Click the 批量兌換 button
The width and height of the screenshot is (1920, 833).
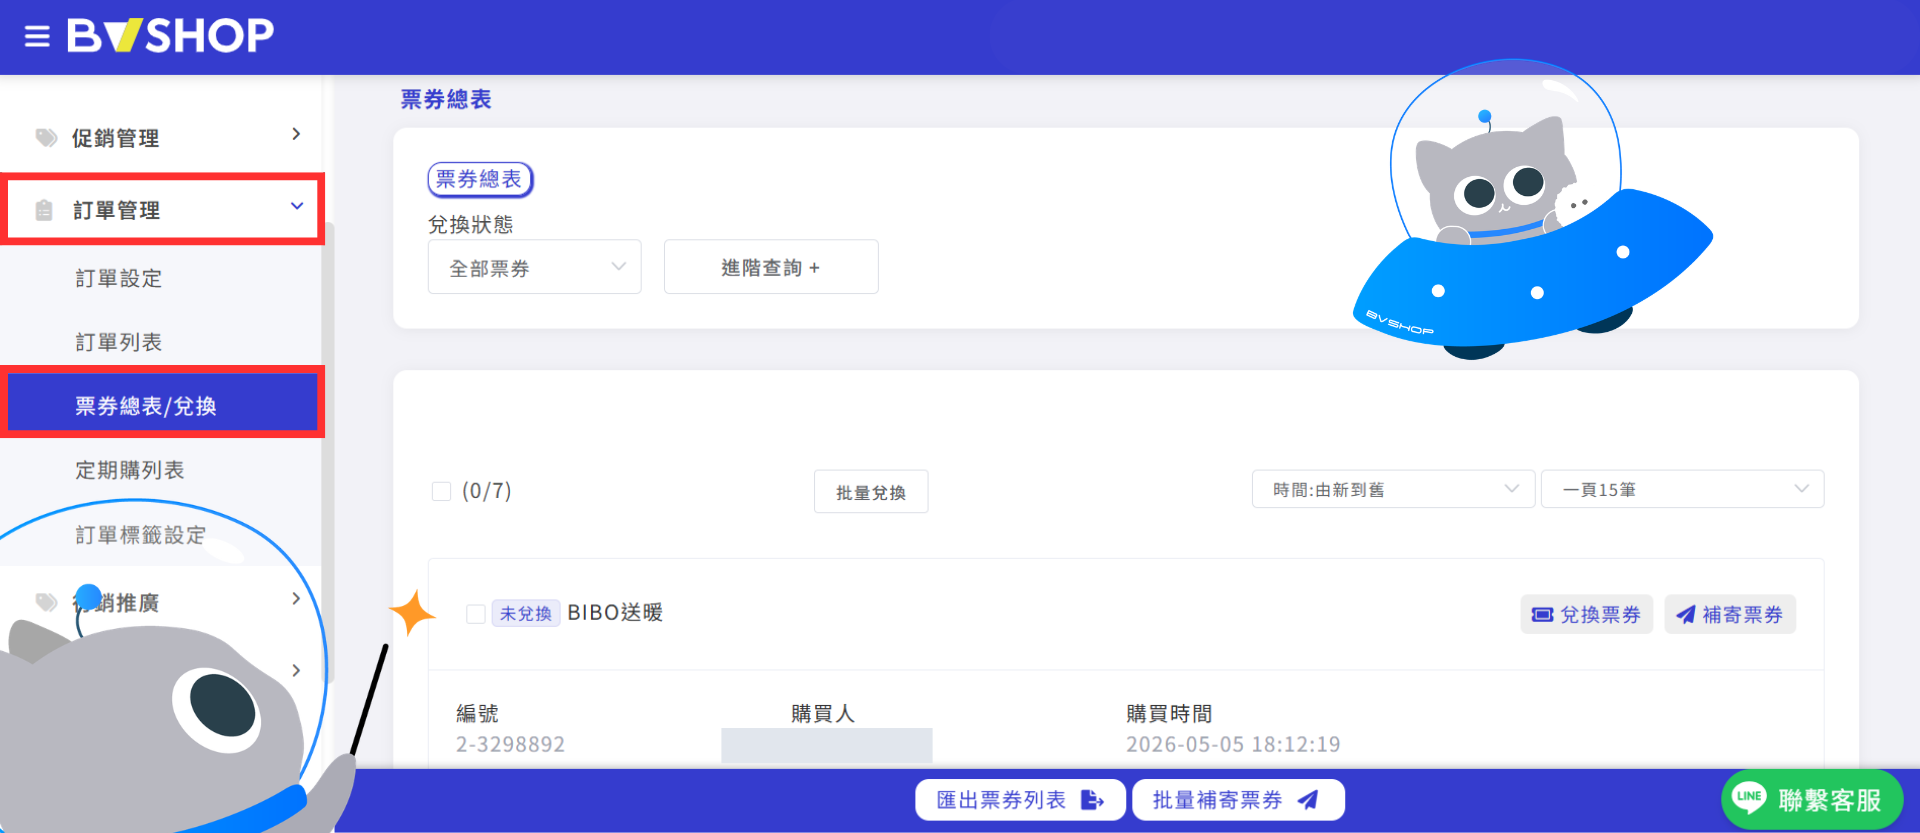pyautogui.click(x=871, y=492)
